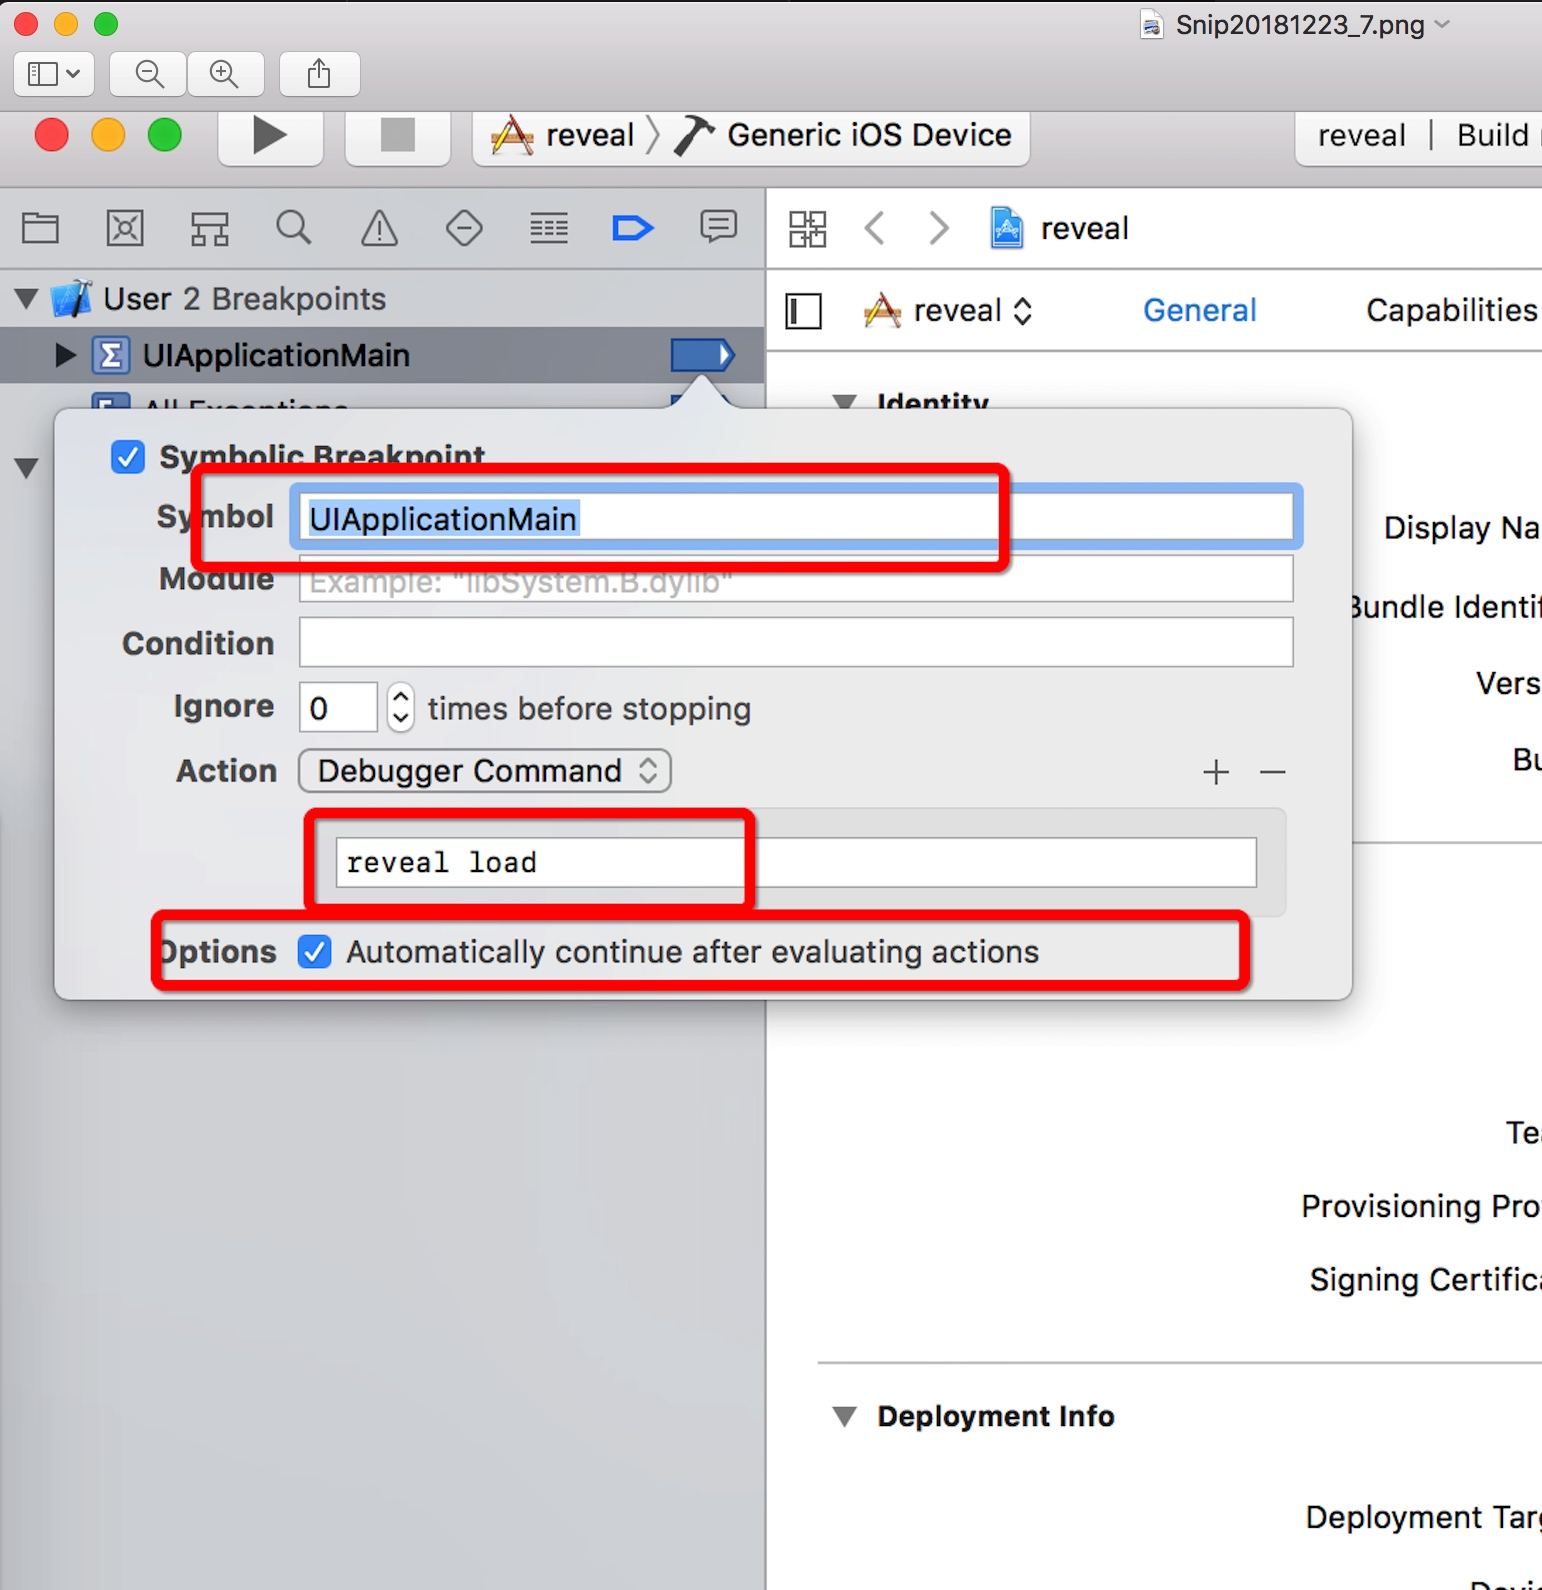Screen dimensions: 1542x1590
Task: Click the Snip20181223_7.png document proxy icon
Action: click(x=1152, y=24)
